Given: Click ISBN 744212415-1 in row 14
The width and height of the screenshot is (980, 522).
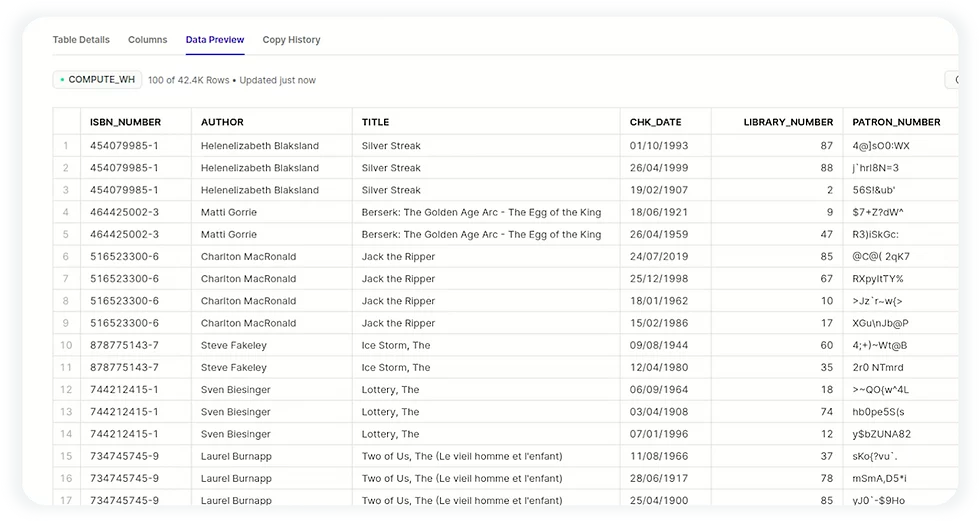Looking at the screenshot, I should coord(124,434).
